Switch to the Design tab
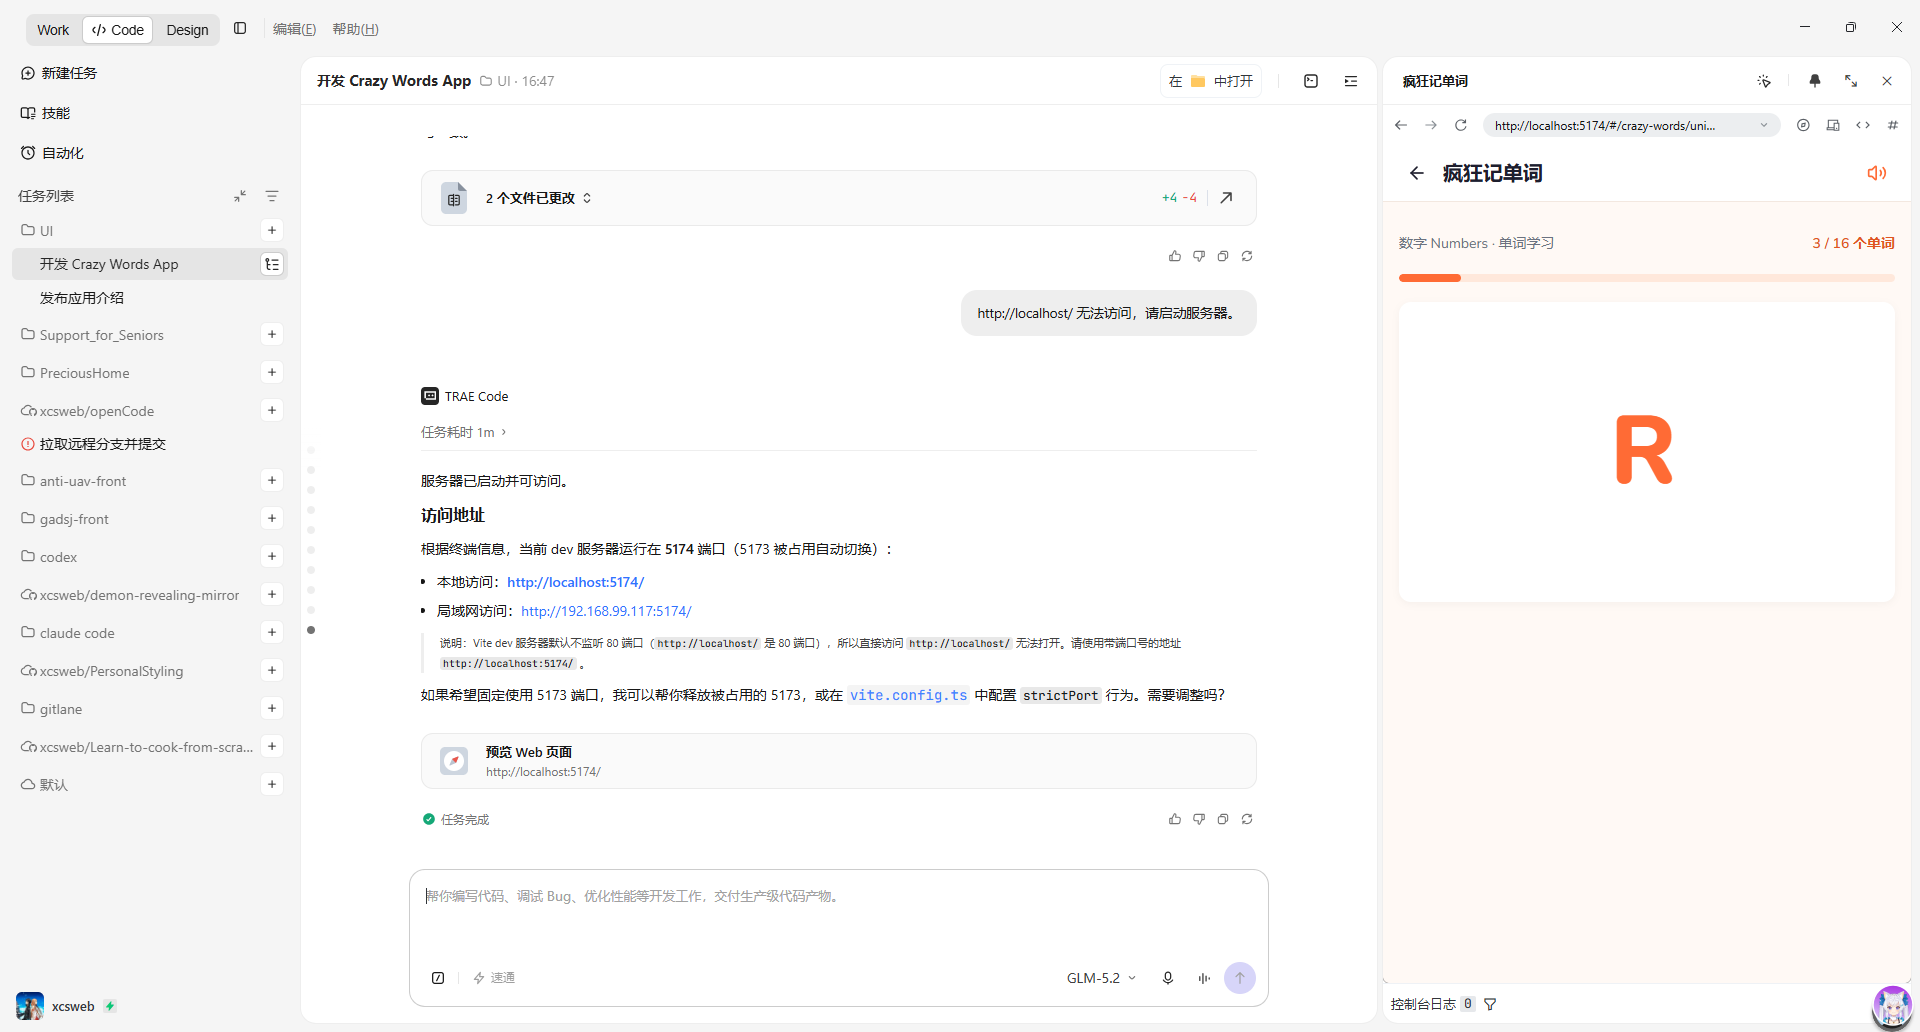This screenshot has width=1920, height=1032. (x=187, y=30)
